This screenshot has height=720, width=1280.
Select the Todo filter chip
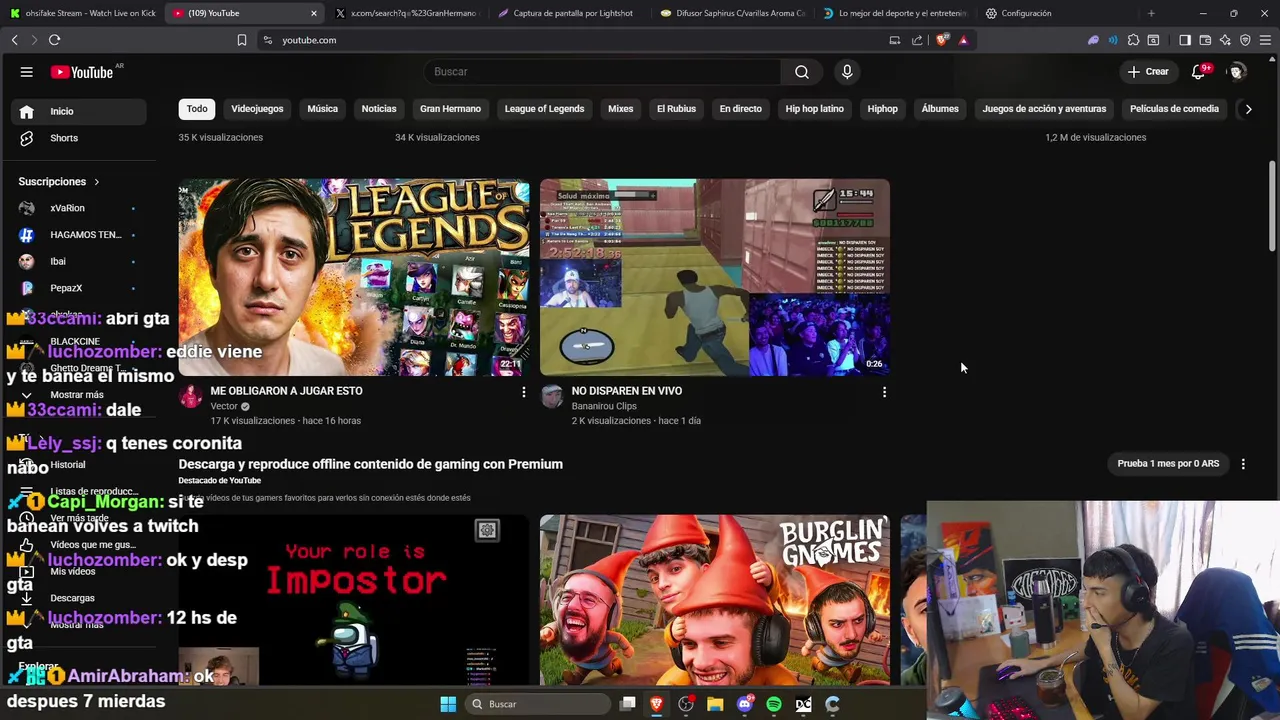tap(197, 109)
